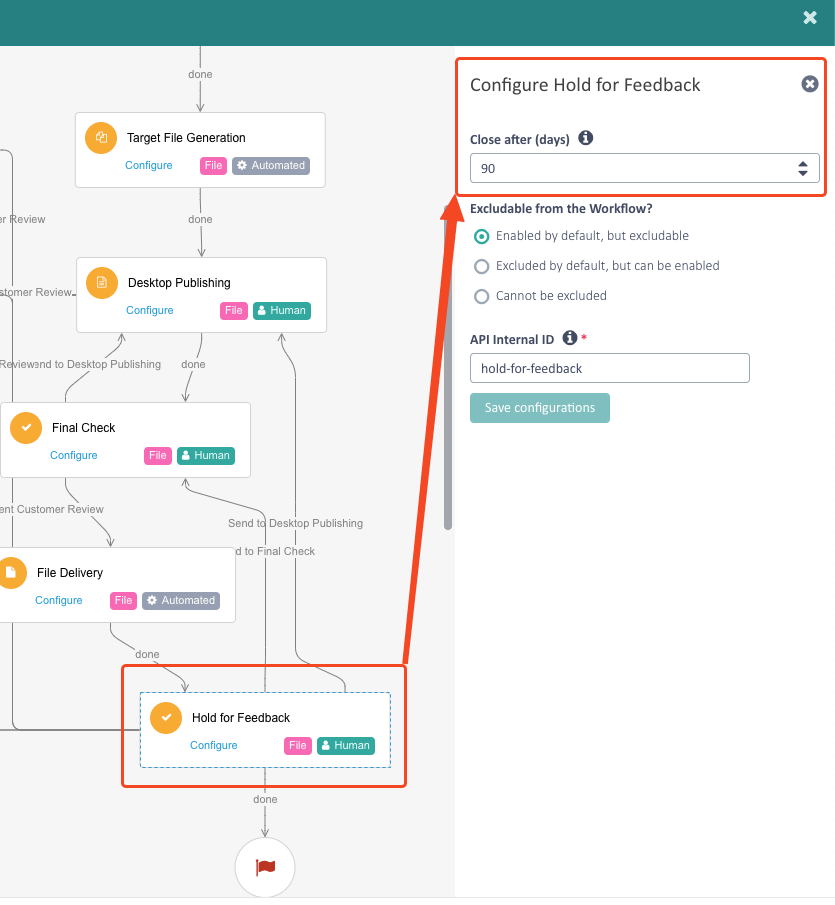This screenshot has width=835, height=905.
Task: Click the Automated tag on File Delivery
Action: [180, 600]
